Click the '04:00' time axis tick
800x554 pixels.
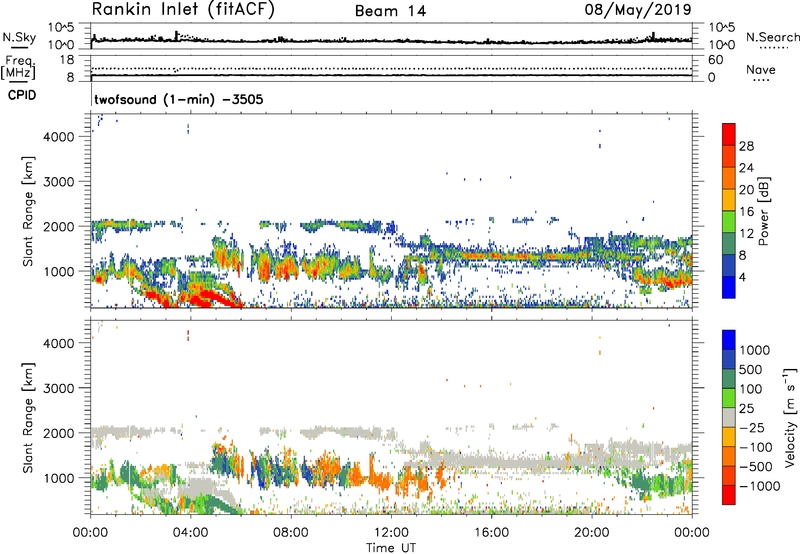(x=190, y=533)
